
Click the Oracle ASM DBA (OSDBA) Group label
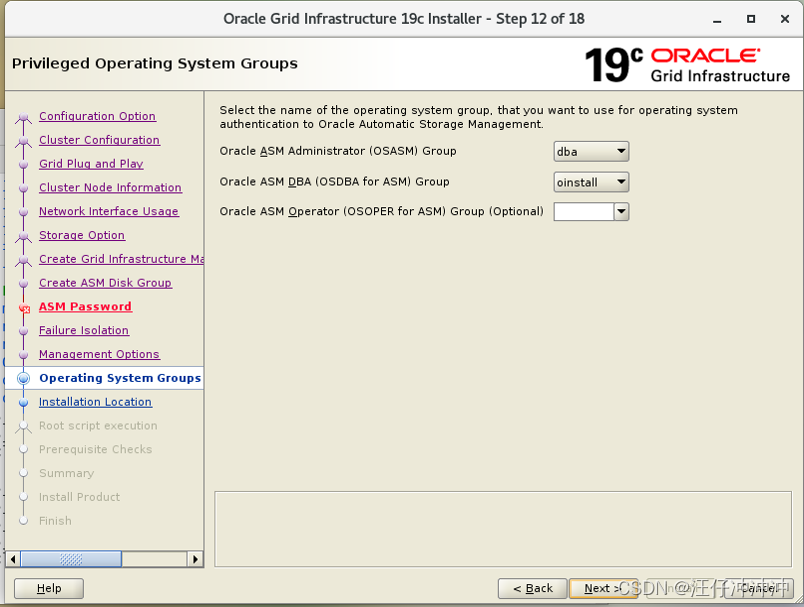coord(334,181)
